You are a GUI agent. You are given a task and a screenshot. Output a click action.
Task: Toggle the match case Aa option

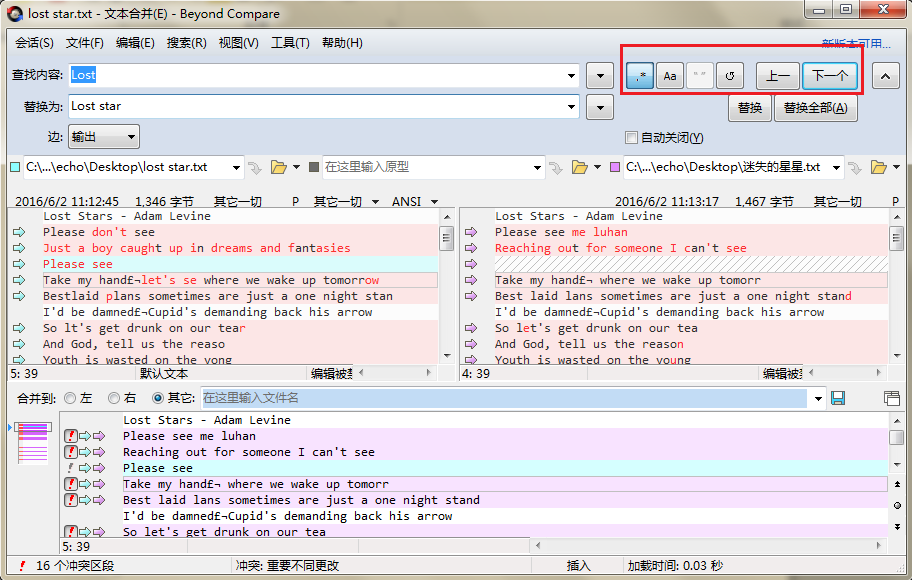coord(670,76)
